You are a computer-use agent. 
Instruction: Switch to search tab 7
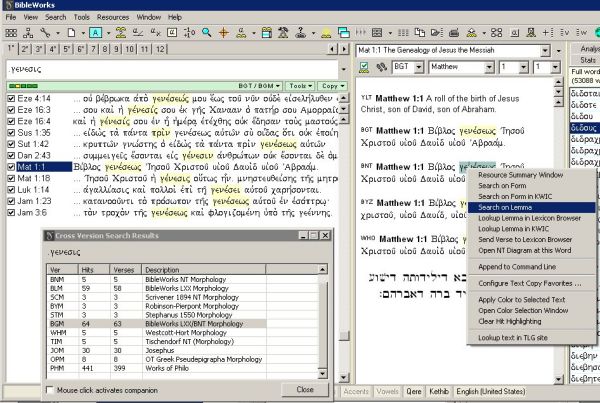pyautogui.click(x=93, y=49)
